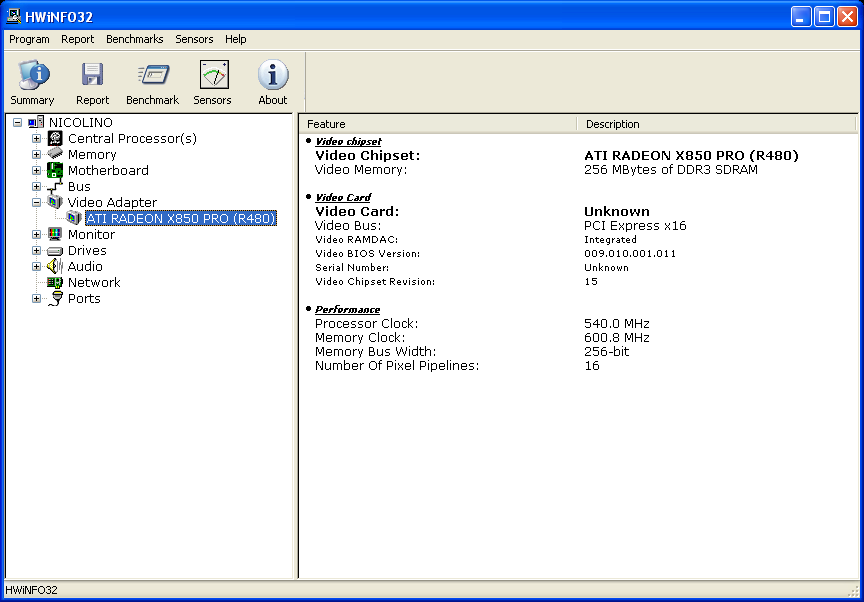Select the Motherboard tree label
The height and width of the screenshot is (602, 864).
(108, 170)
